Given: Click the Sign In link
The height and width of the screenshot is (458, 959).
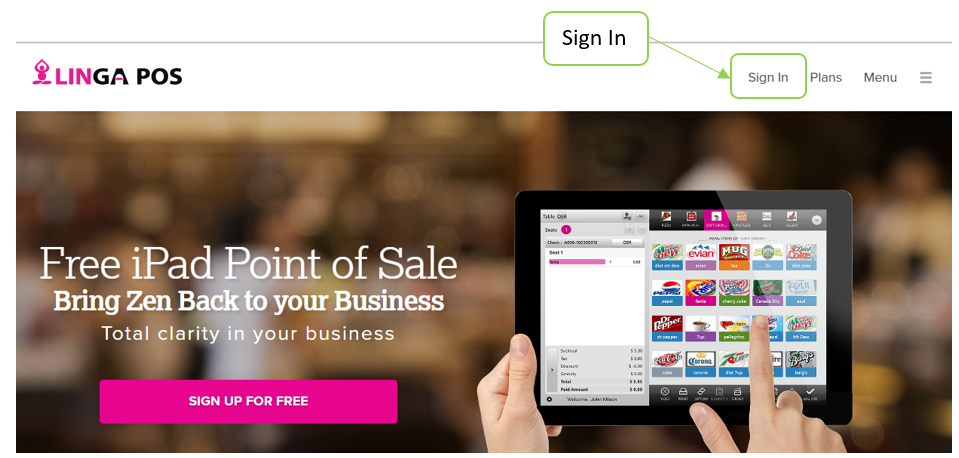Looking at the screenshot, I should (x=768, y=78).
